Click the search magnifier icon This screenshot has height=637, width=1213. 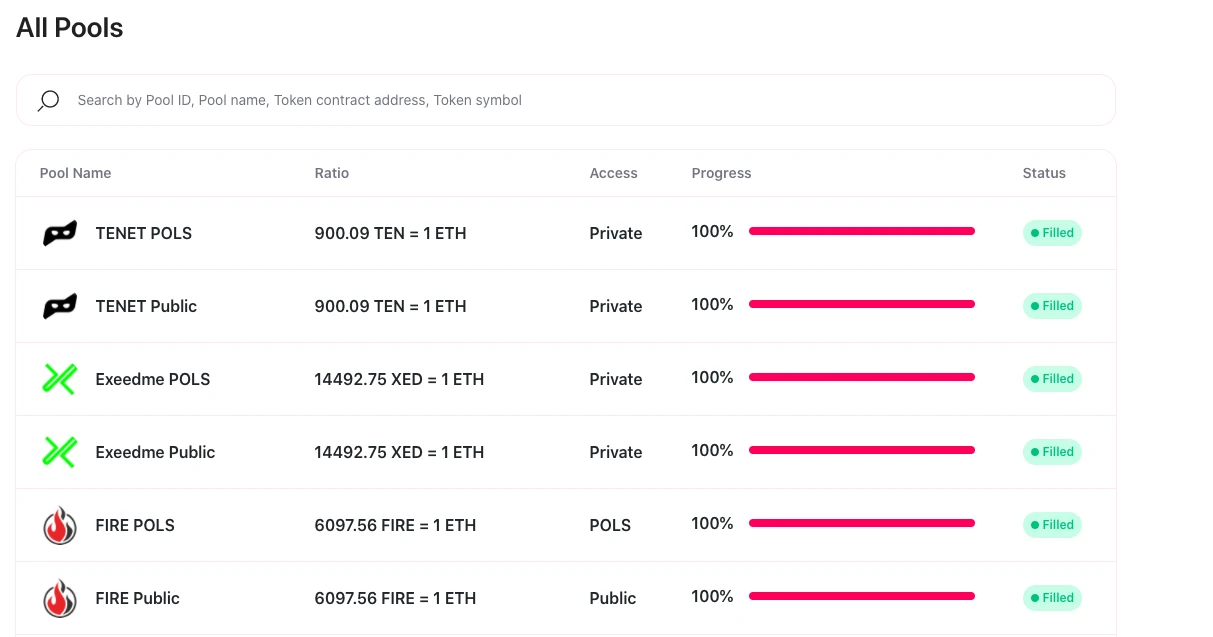(x=48, y=100)
